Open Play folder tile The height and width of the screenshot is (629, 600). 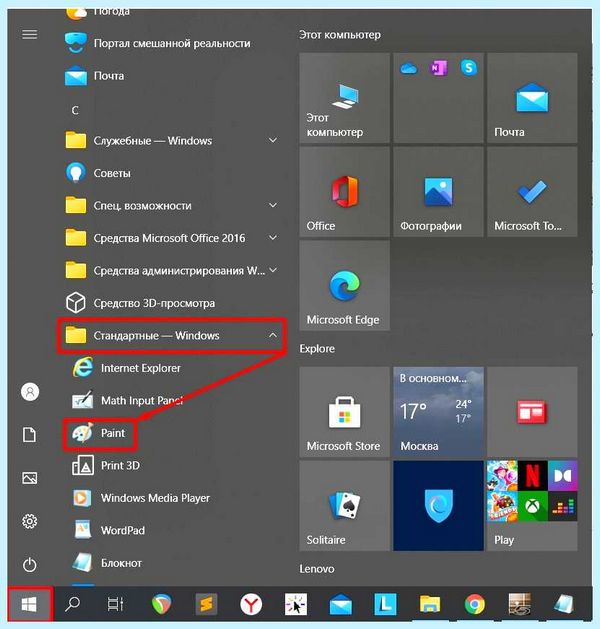[532, 506]
